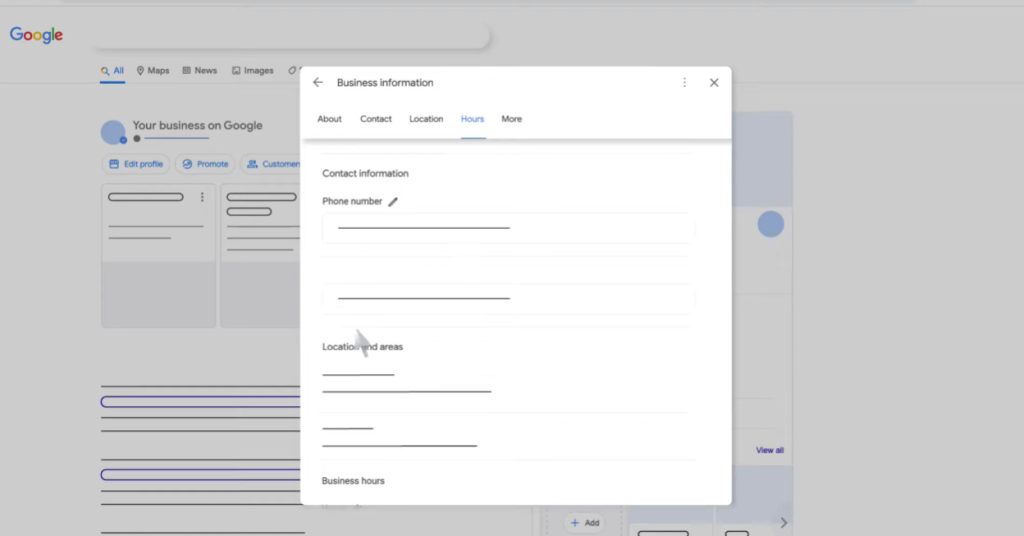Viewport: 1024px width, 536px height.
Task: Expand next items with right chevron arrow
Action: coord(783,522)
